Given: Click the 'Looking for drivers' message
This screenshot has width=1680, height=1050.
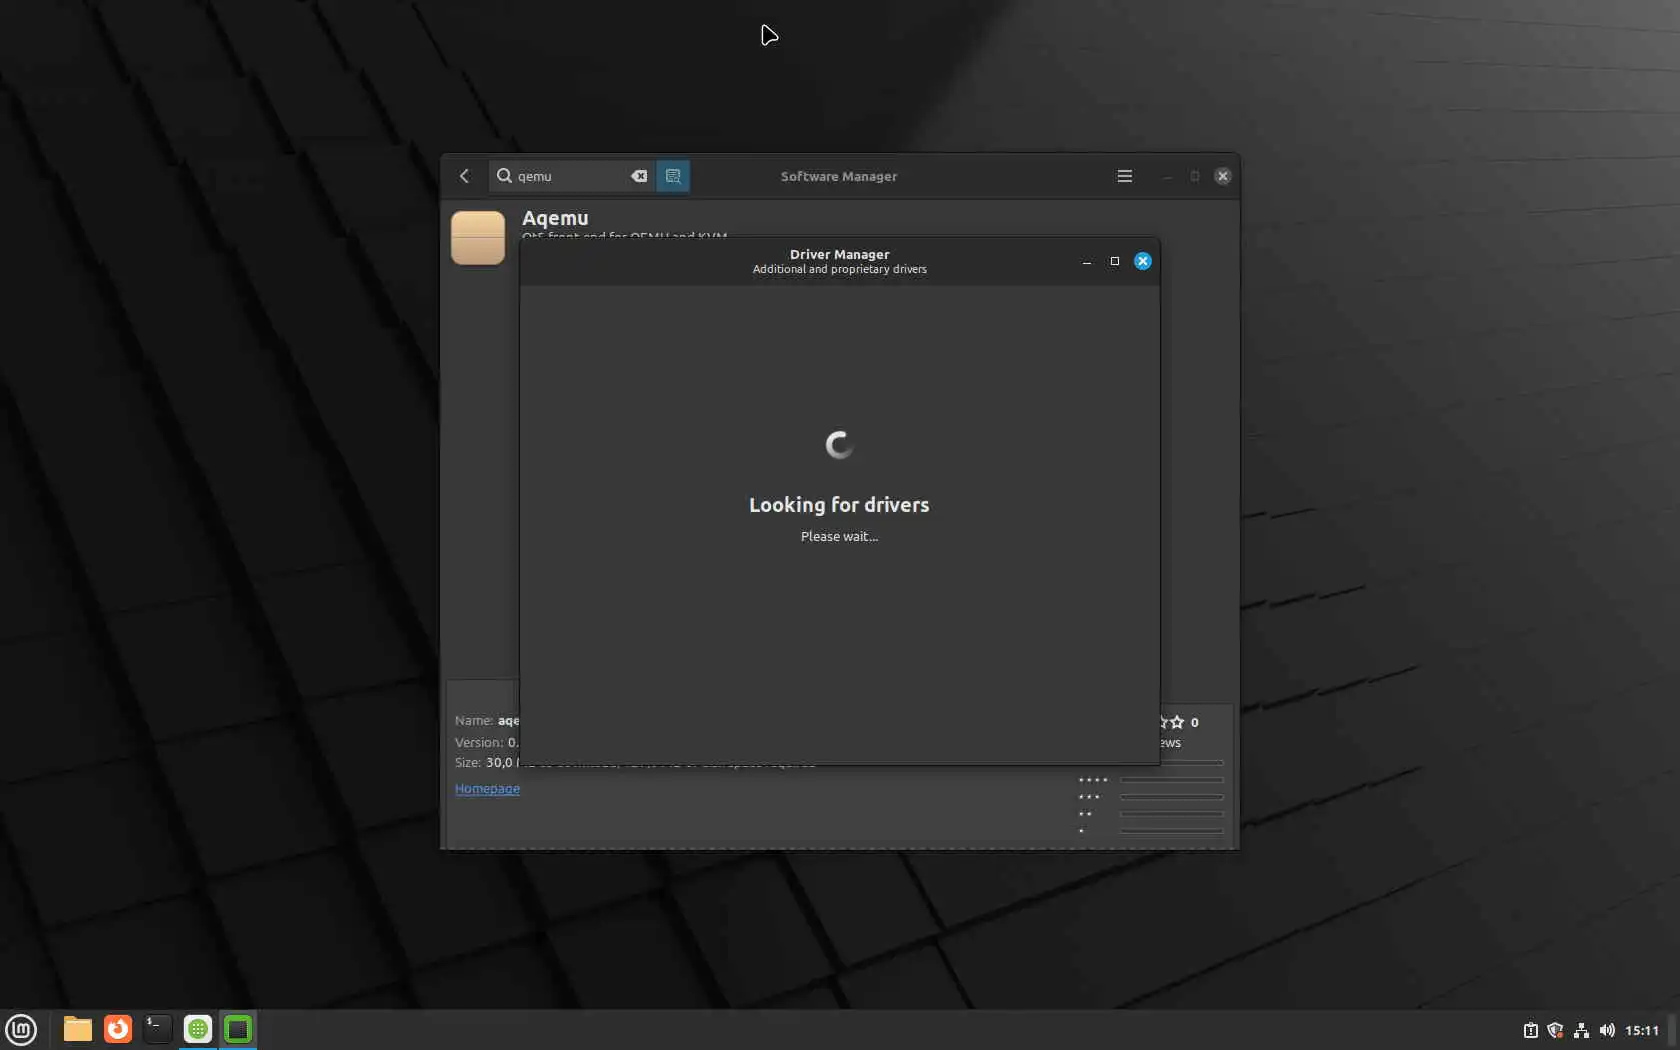Looking at the screenshot, I should (839, 505).
